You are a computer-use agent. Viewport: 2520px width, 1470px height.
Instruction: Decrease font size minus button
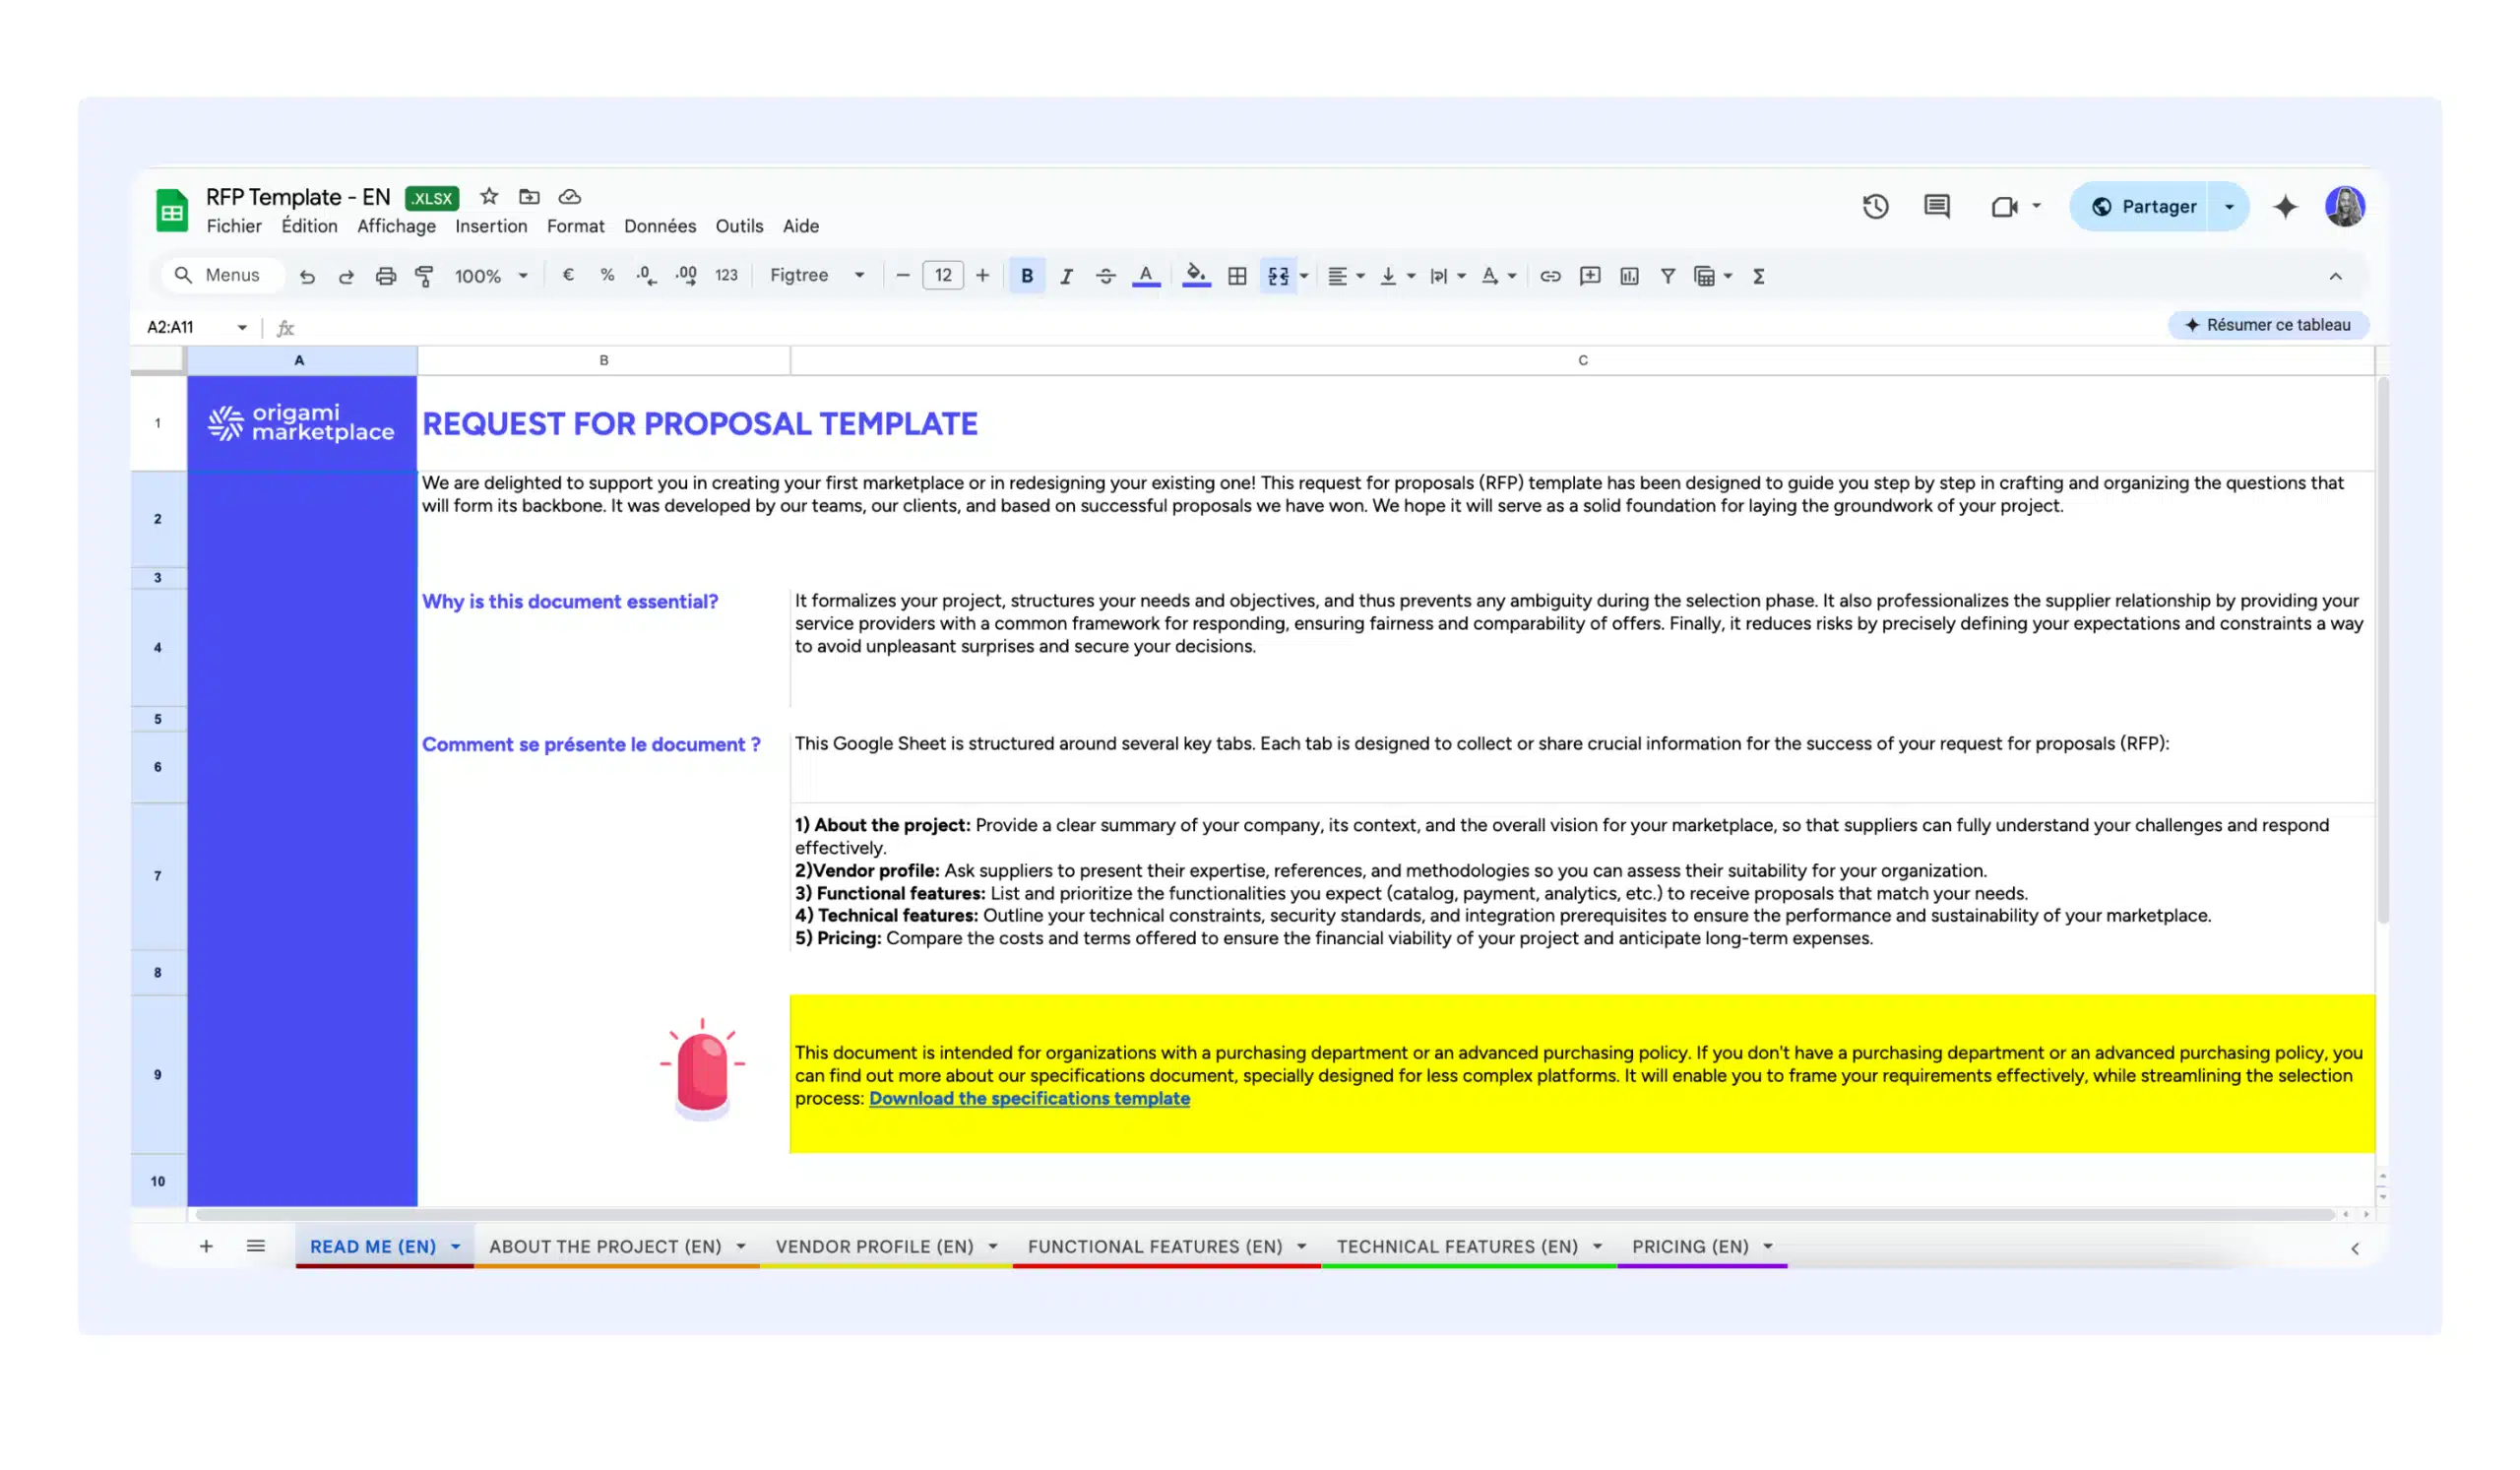(903, 275)
